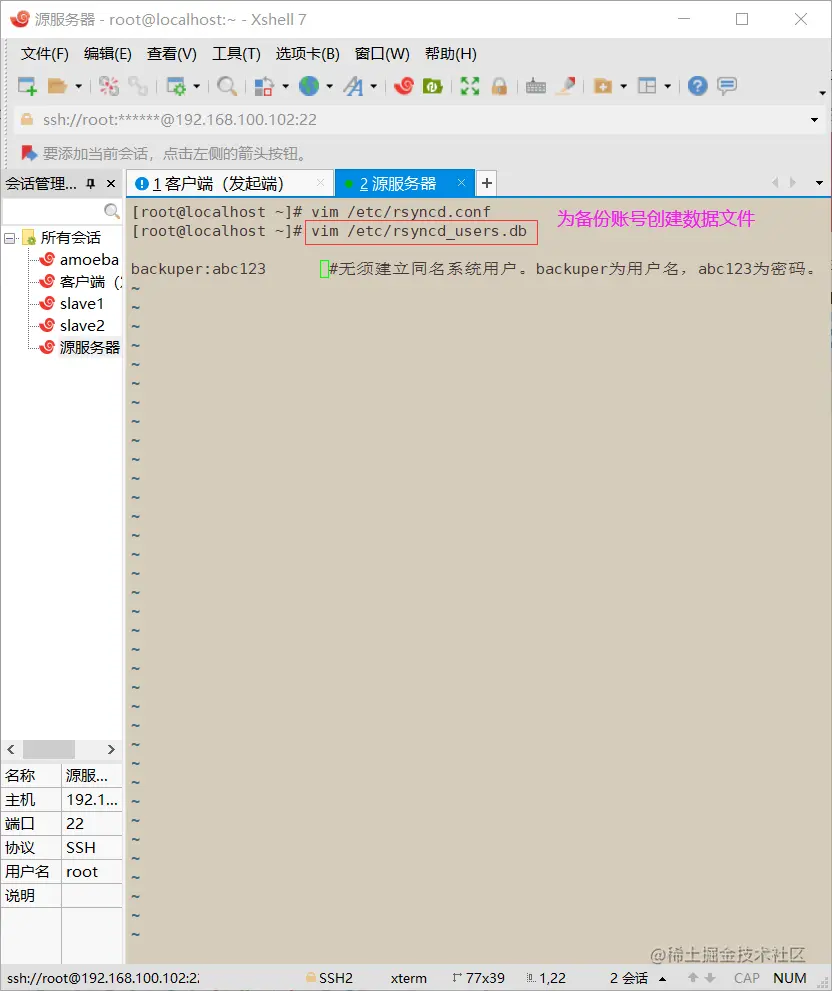
Task: Click the 用户名 value root cell
Action: (92, 872)
